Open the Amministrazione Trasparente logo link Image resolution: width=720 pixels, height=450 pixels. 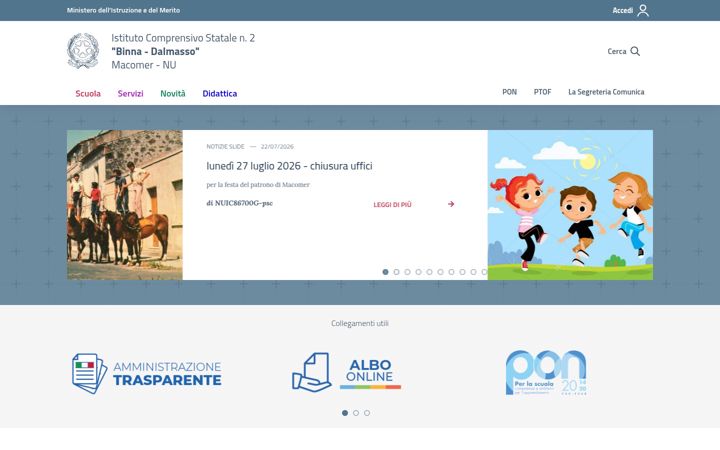coord(146,373)
